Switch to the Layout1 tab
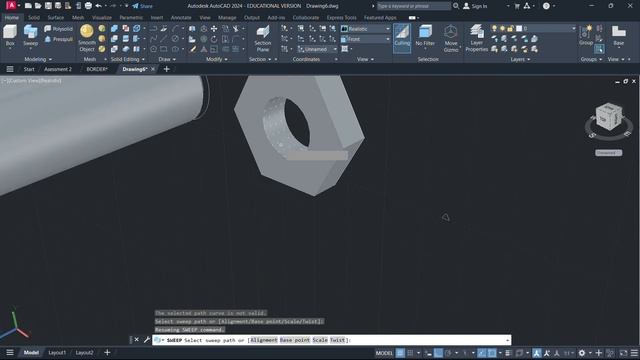640x360 pixels. (x=57, y=353)
